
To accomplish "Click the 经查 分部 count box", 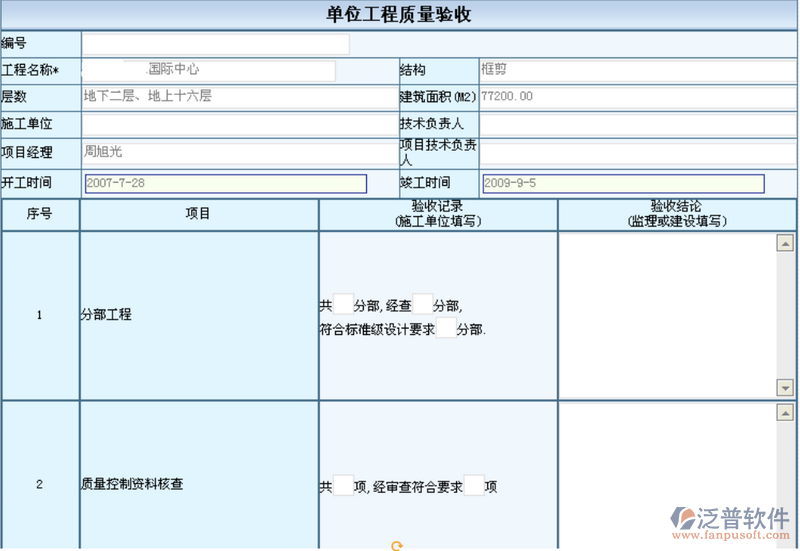I will 422,304.
